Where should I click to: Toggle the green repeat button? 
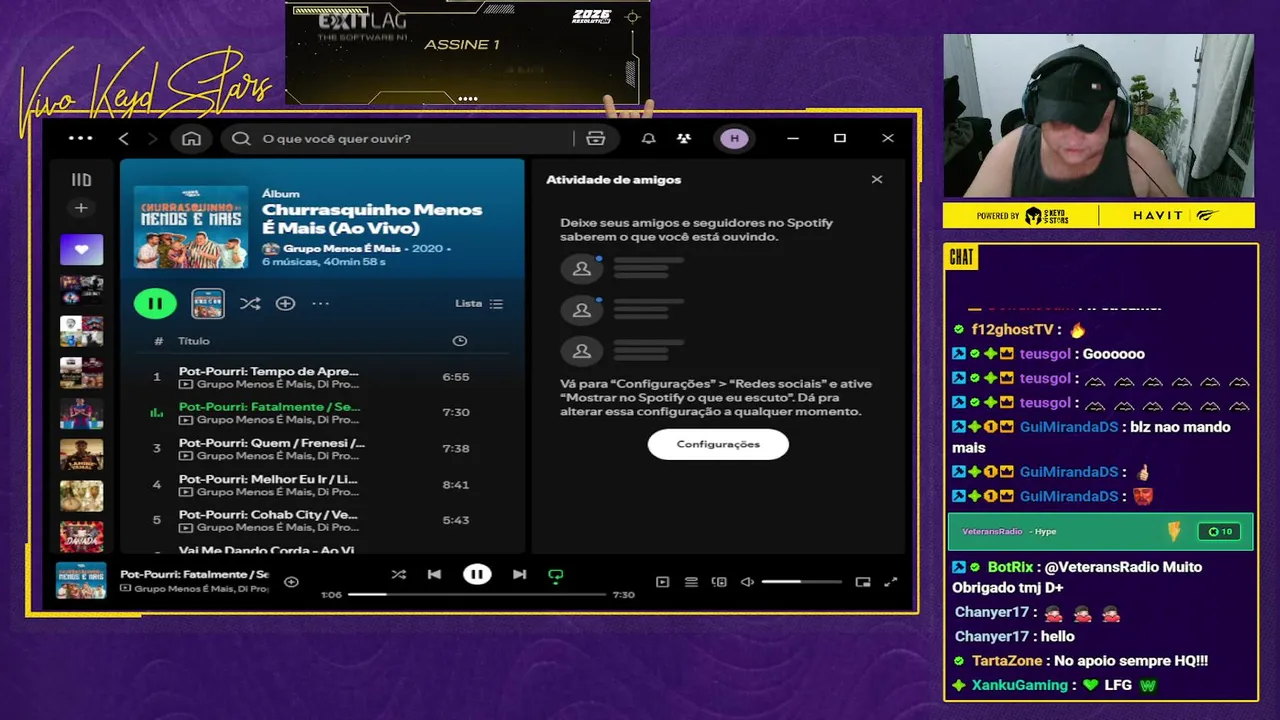click(556, 575)
